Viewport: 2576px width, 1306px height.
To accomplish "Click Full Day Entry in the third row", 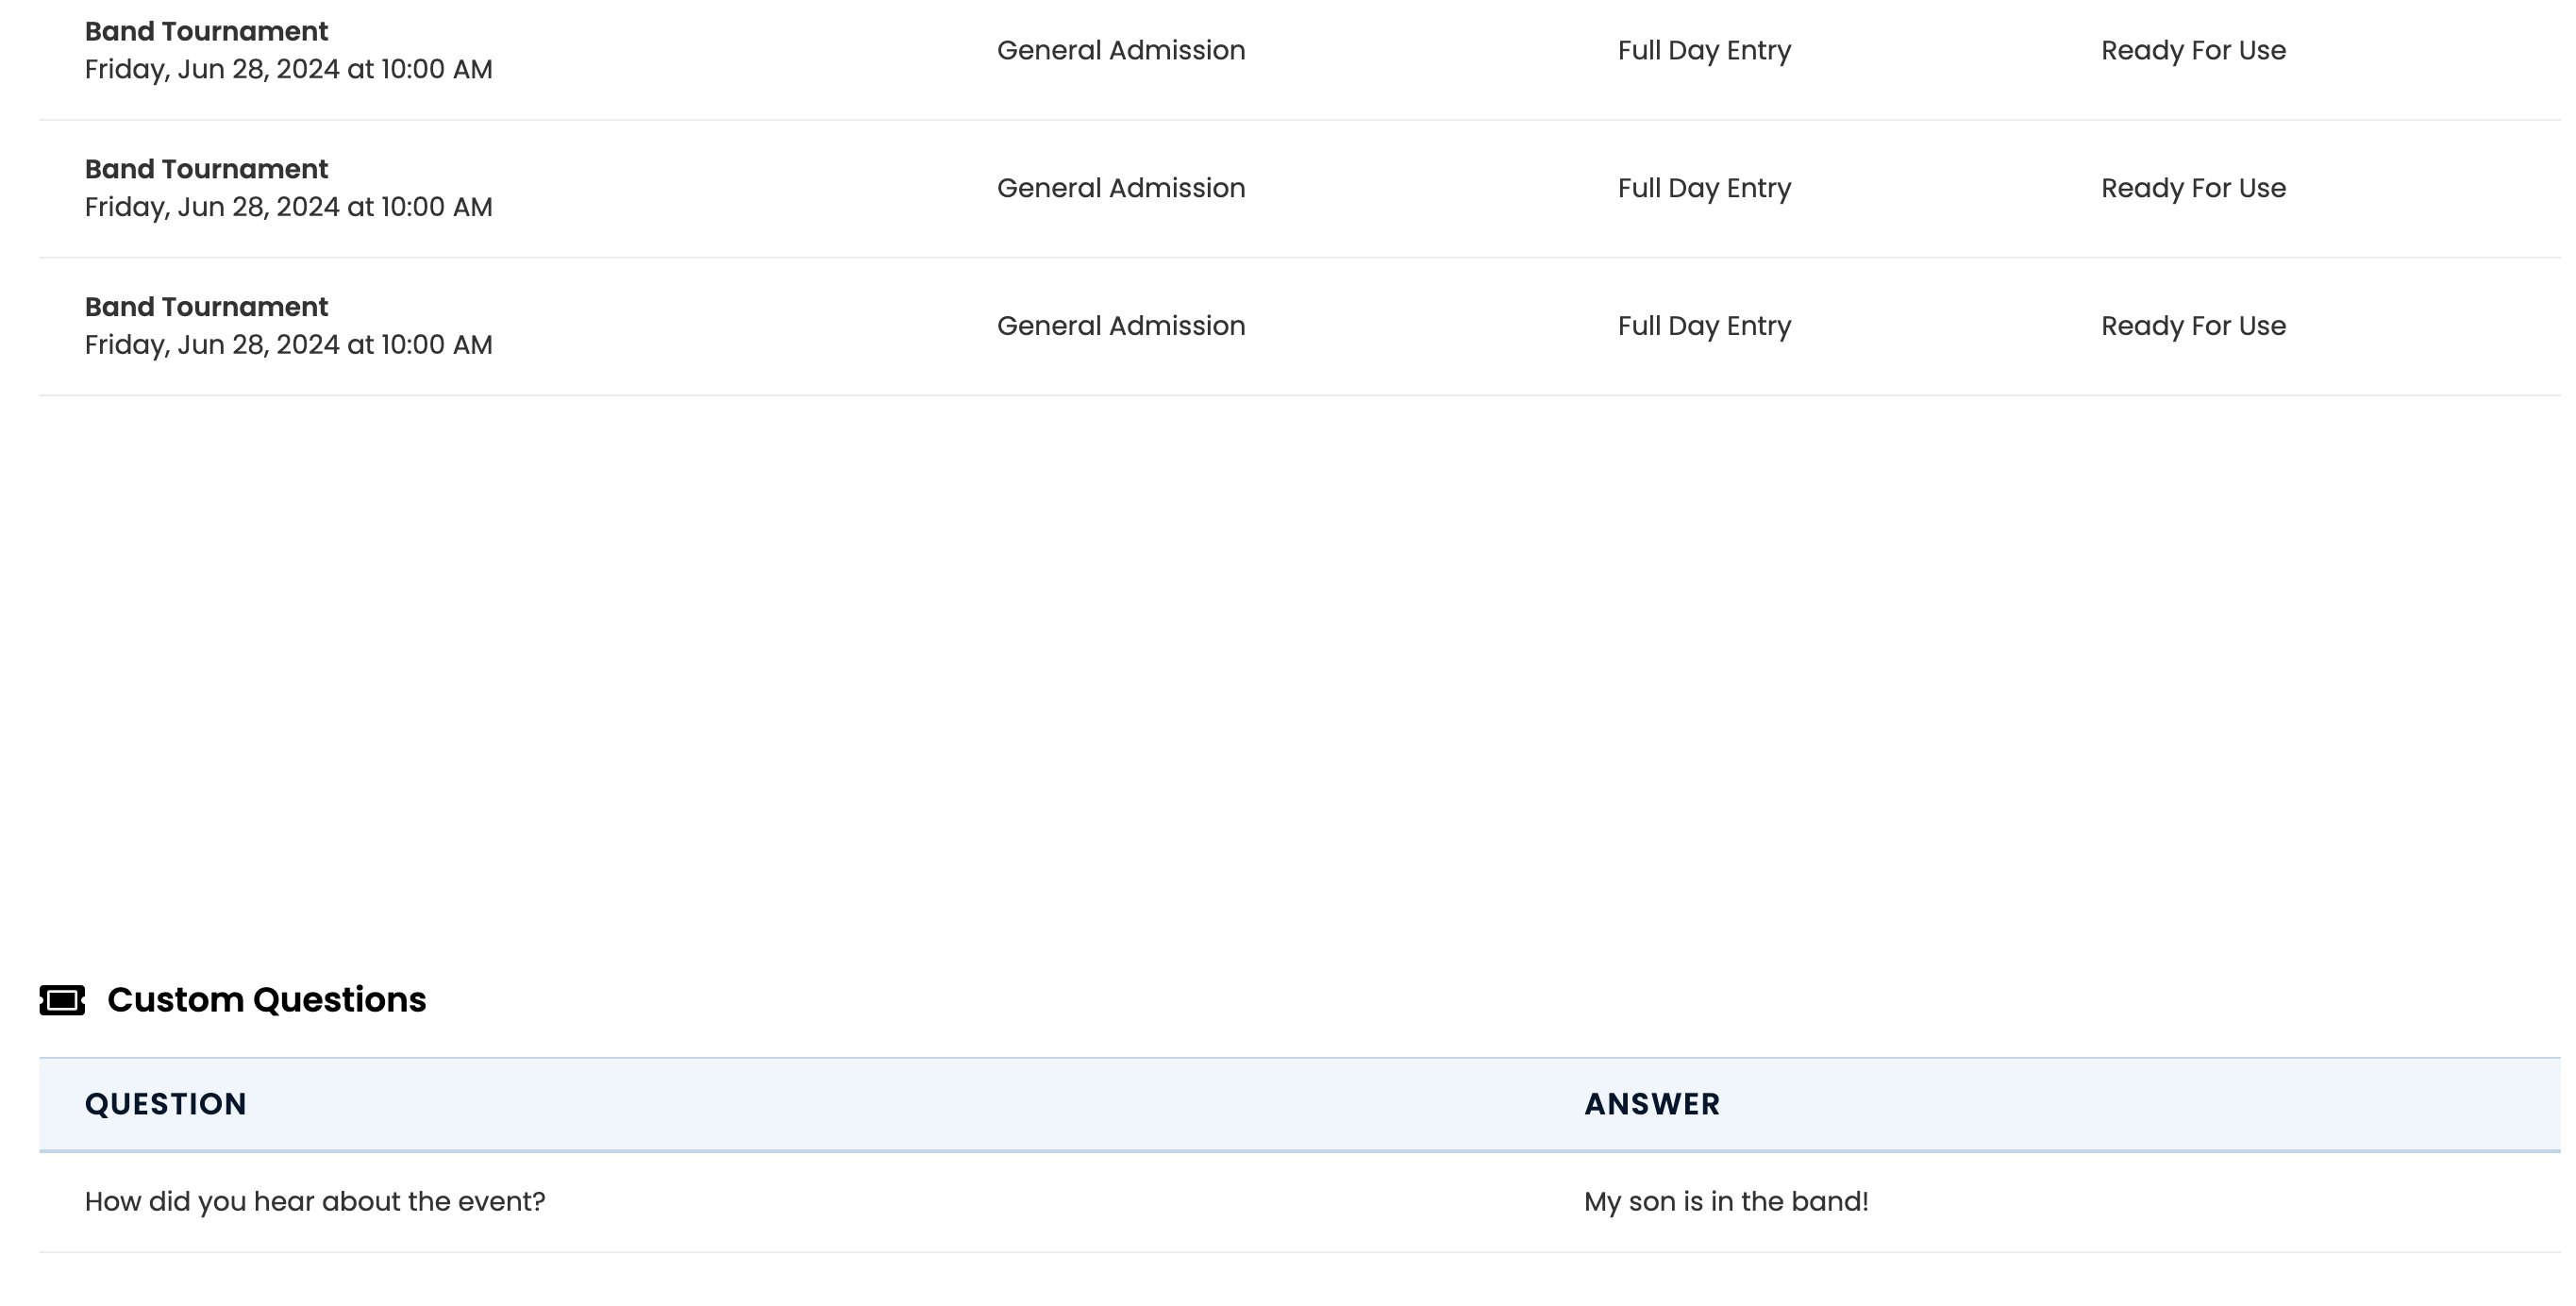I will [1704, 326].
